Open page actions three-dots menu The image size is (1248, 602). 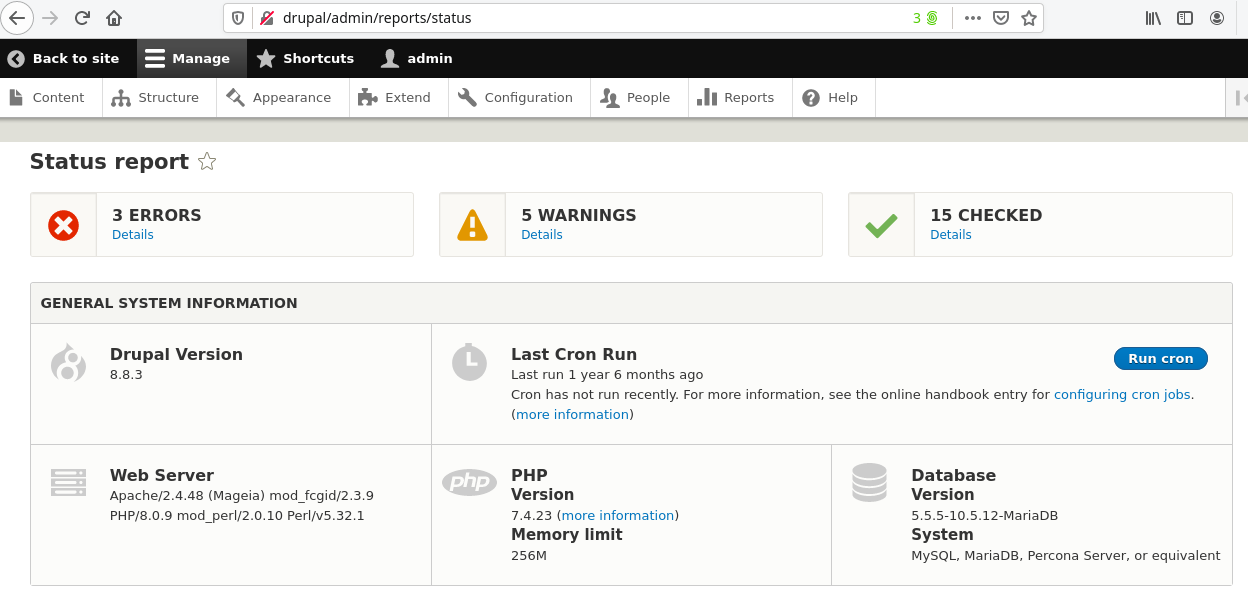972,18
